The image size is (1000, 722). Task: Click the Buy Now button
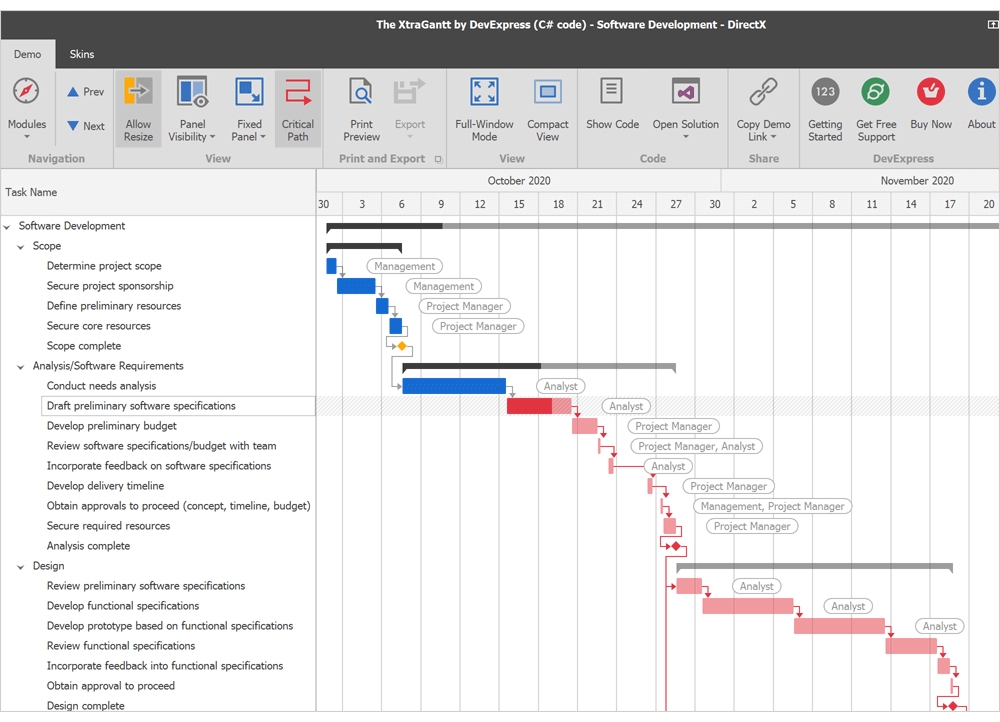(x=930, y=105)
